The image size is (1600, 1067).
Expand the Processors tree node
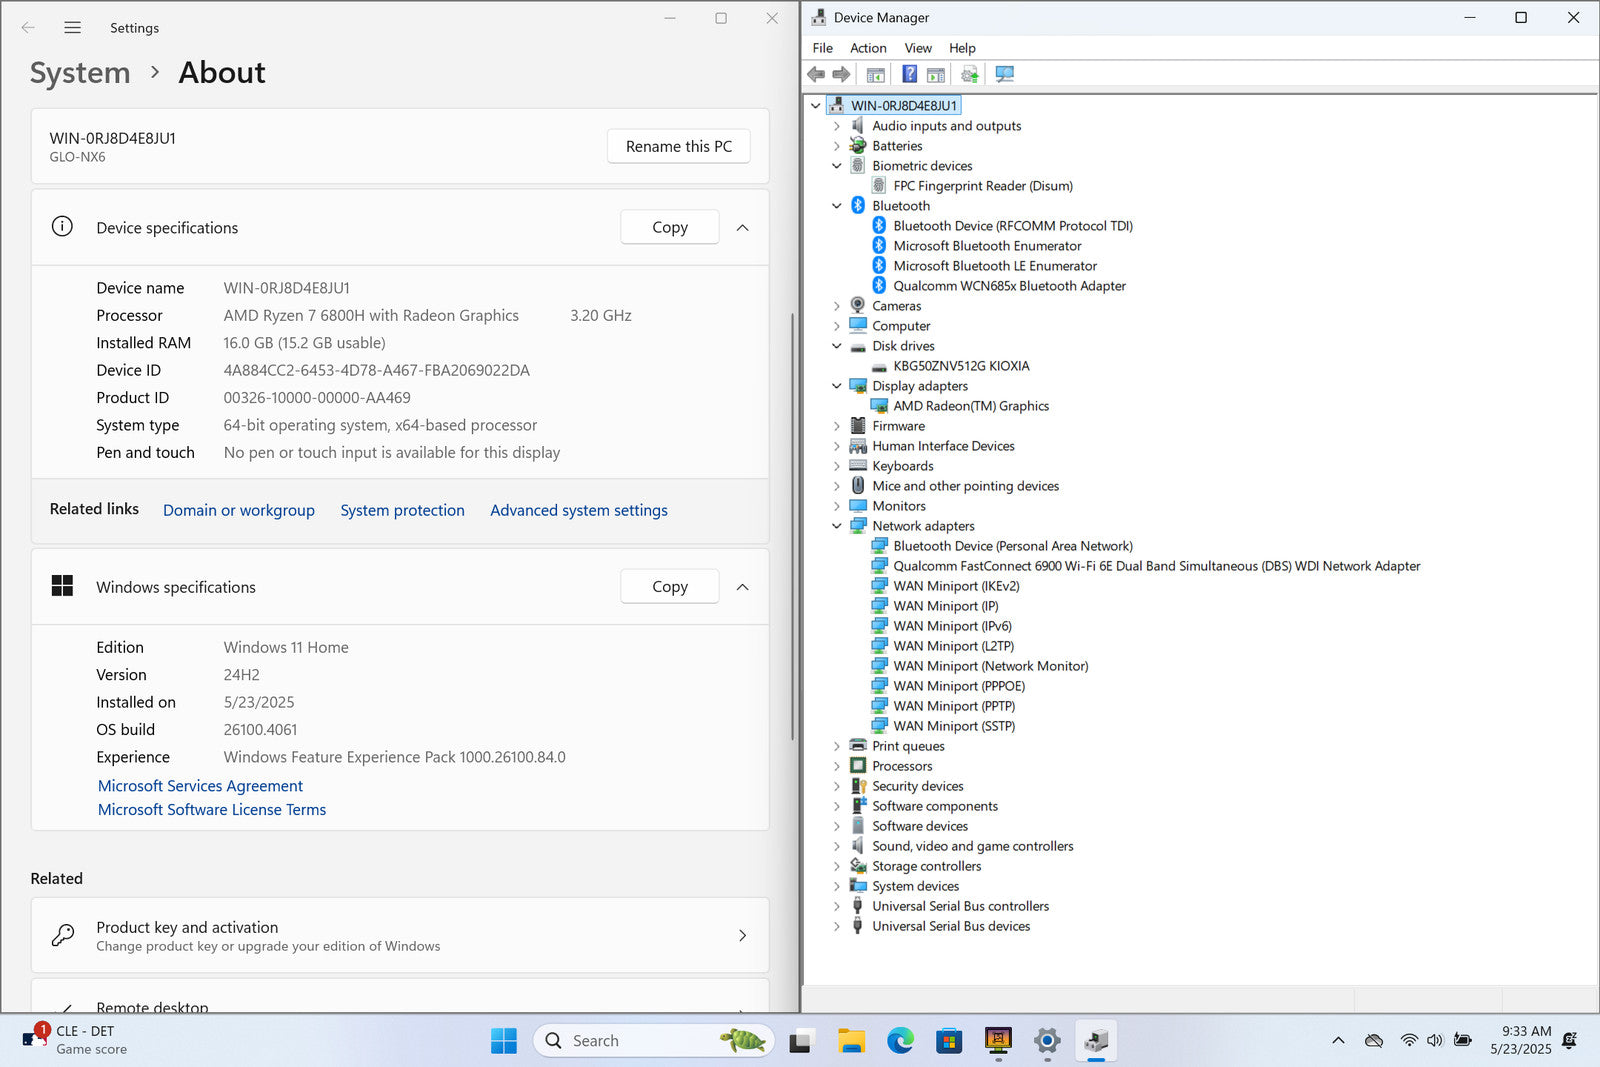[837, 766]
